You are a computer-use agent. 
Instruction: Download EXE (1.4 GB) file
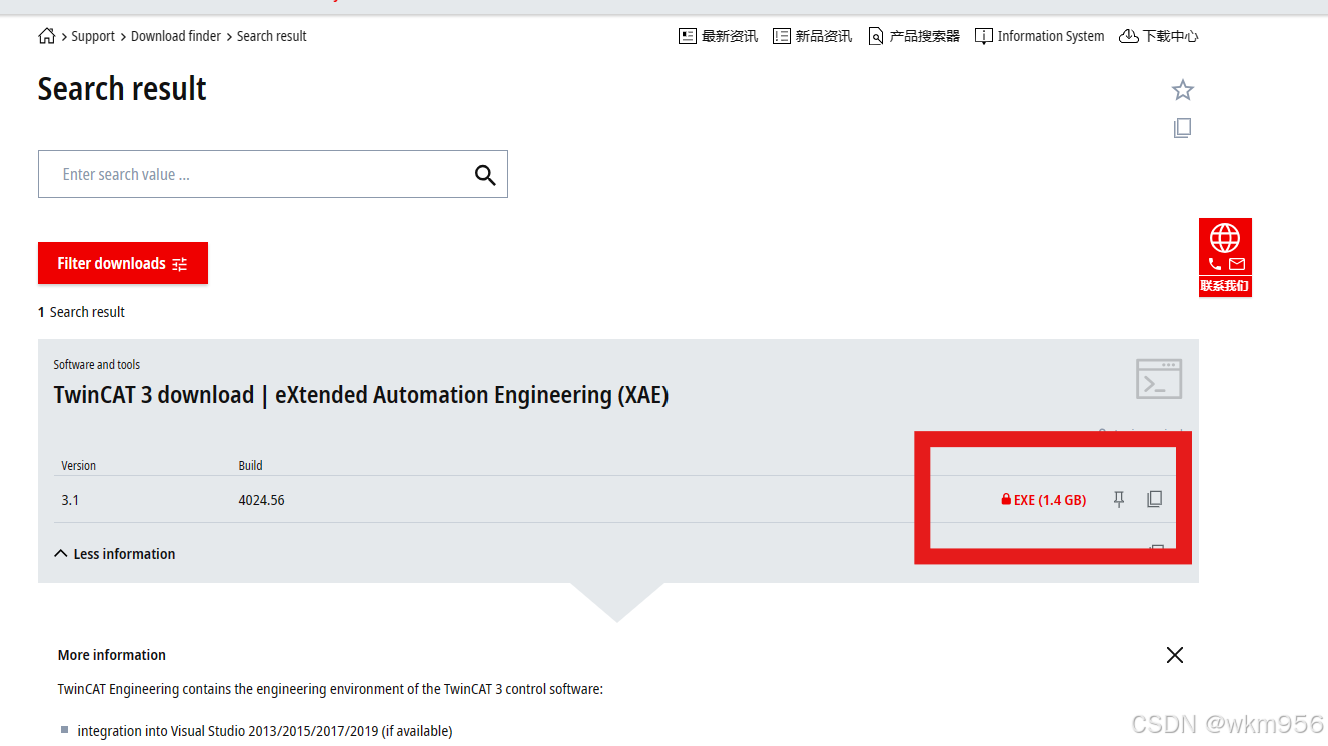pyautogui.click(x=1049, y=500)
